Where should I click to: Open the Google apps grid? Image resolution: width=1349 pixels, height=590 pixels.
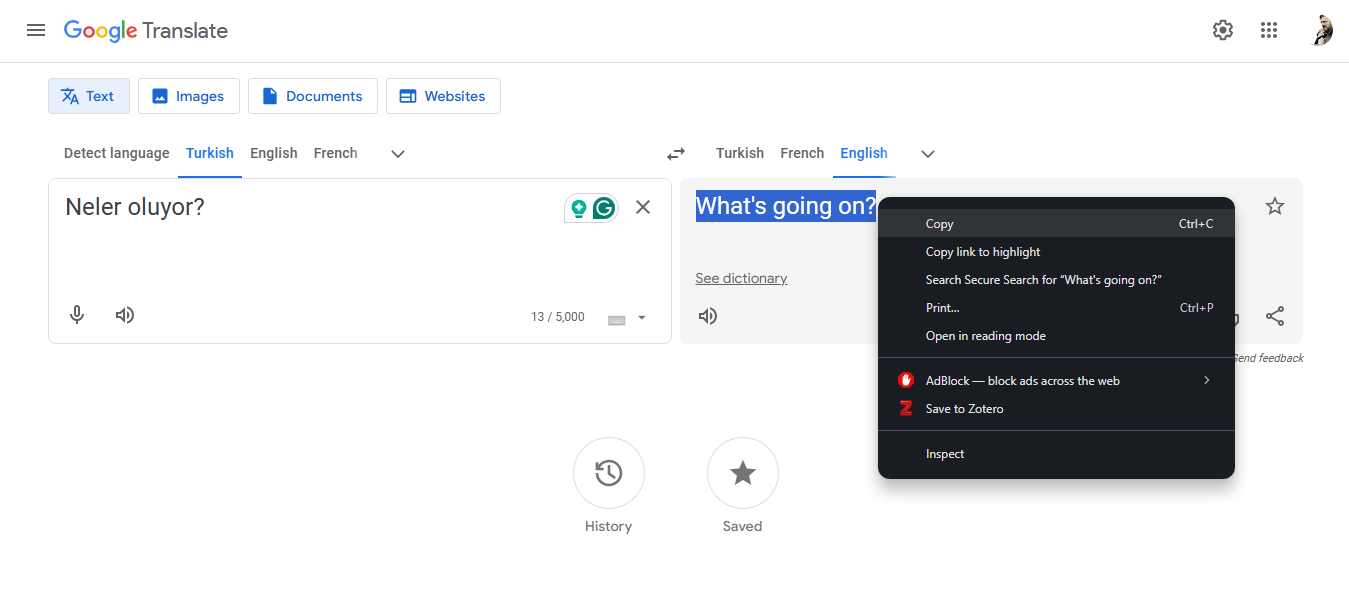[x=1269, y=30]
